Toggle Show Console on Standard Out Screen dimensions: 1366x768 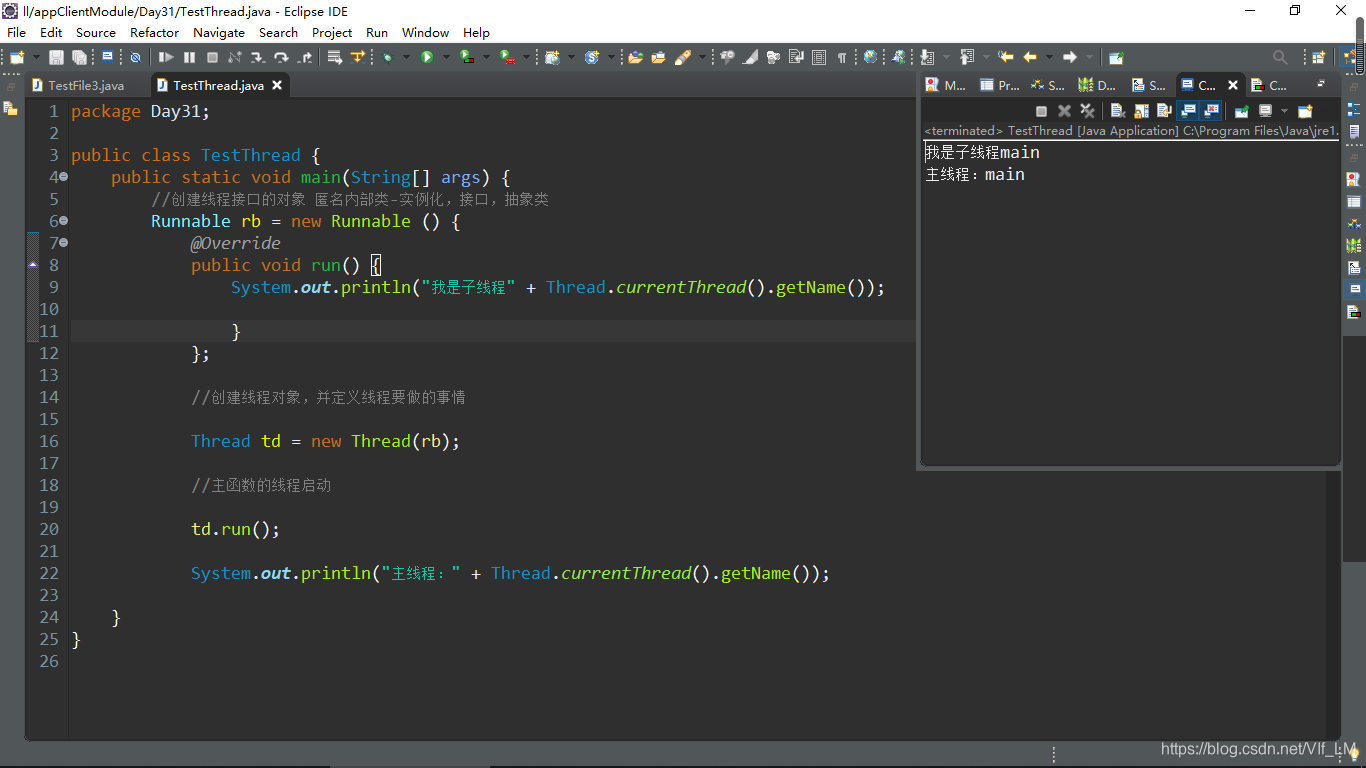1187,111
